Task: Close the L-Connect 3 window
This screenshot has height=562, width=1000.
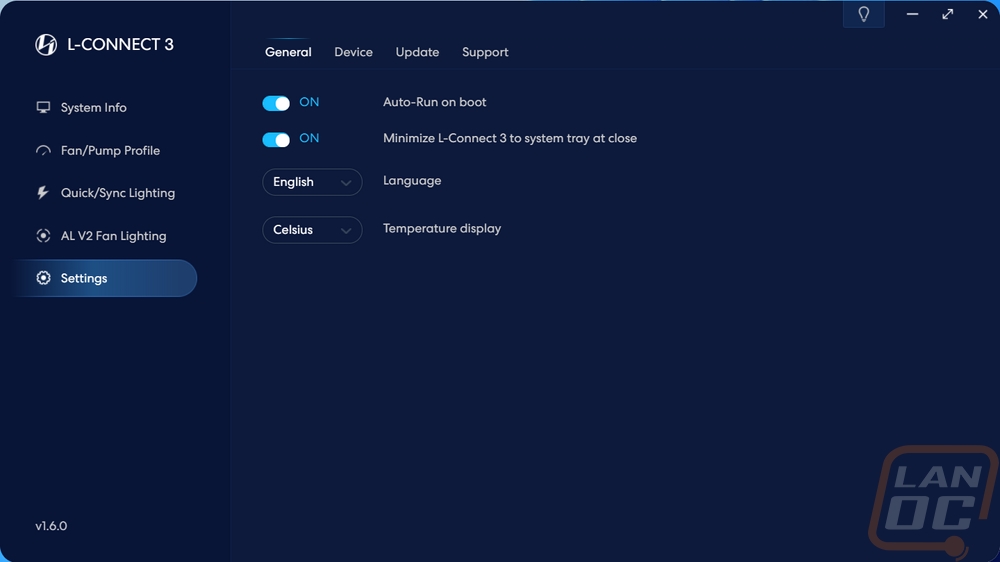Action: point(983,14)
